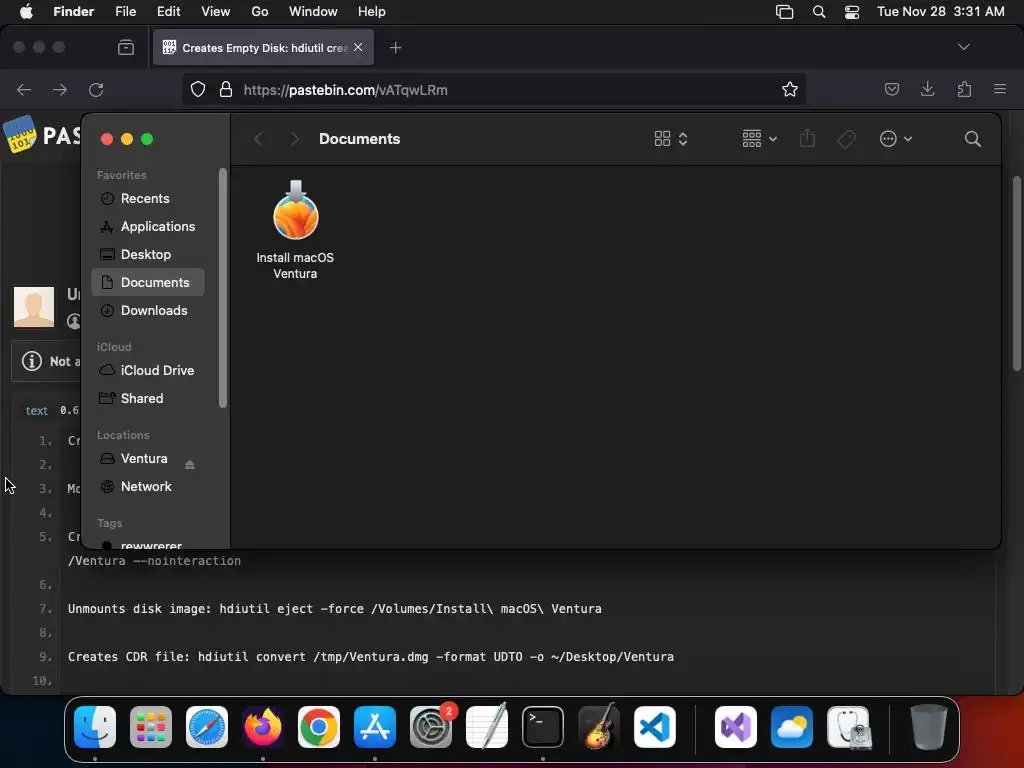Click the date and time clock
The width and height of the screenshot is (1024, 768).
click(940, 12)
